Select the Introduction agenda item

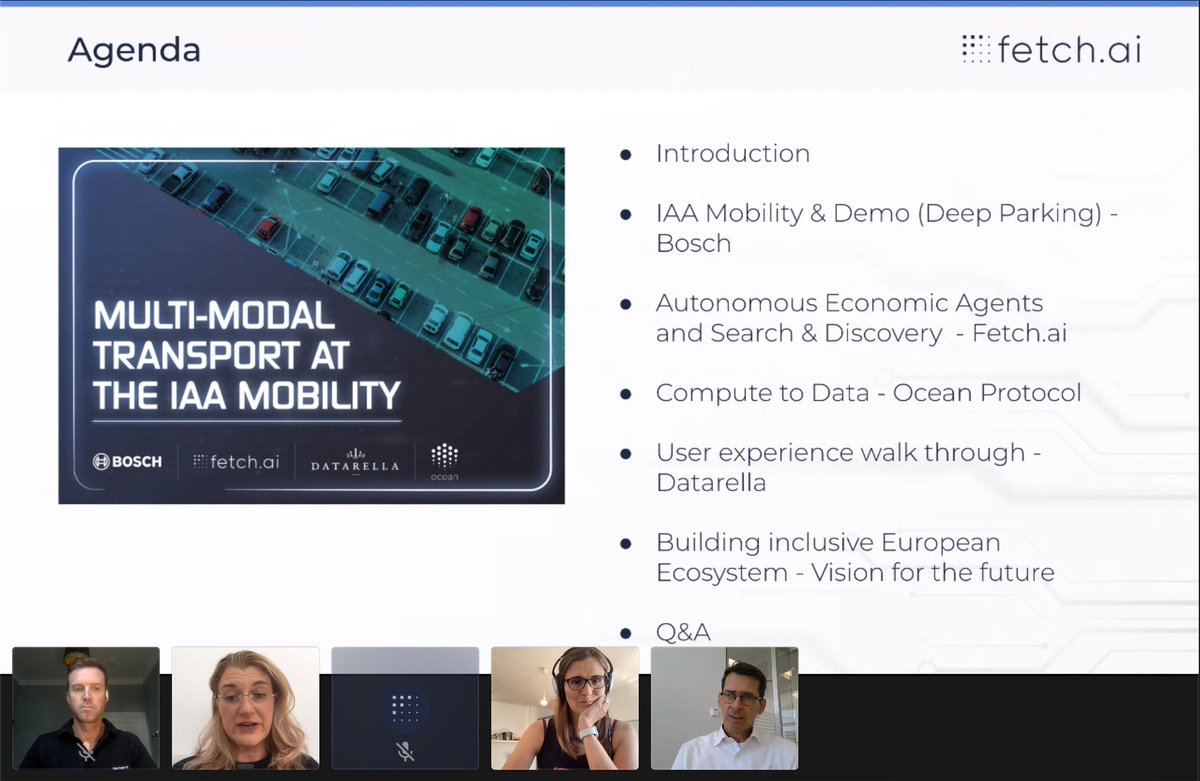tap(732, 154)
